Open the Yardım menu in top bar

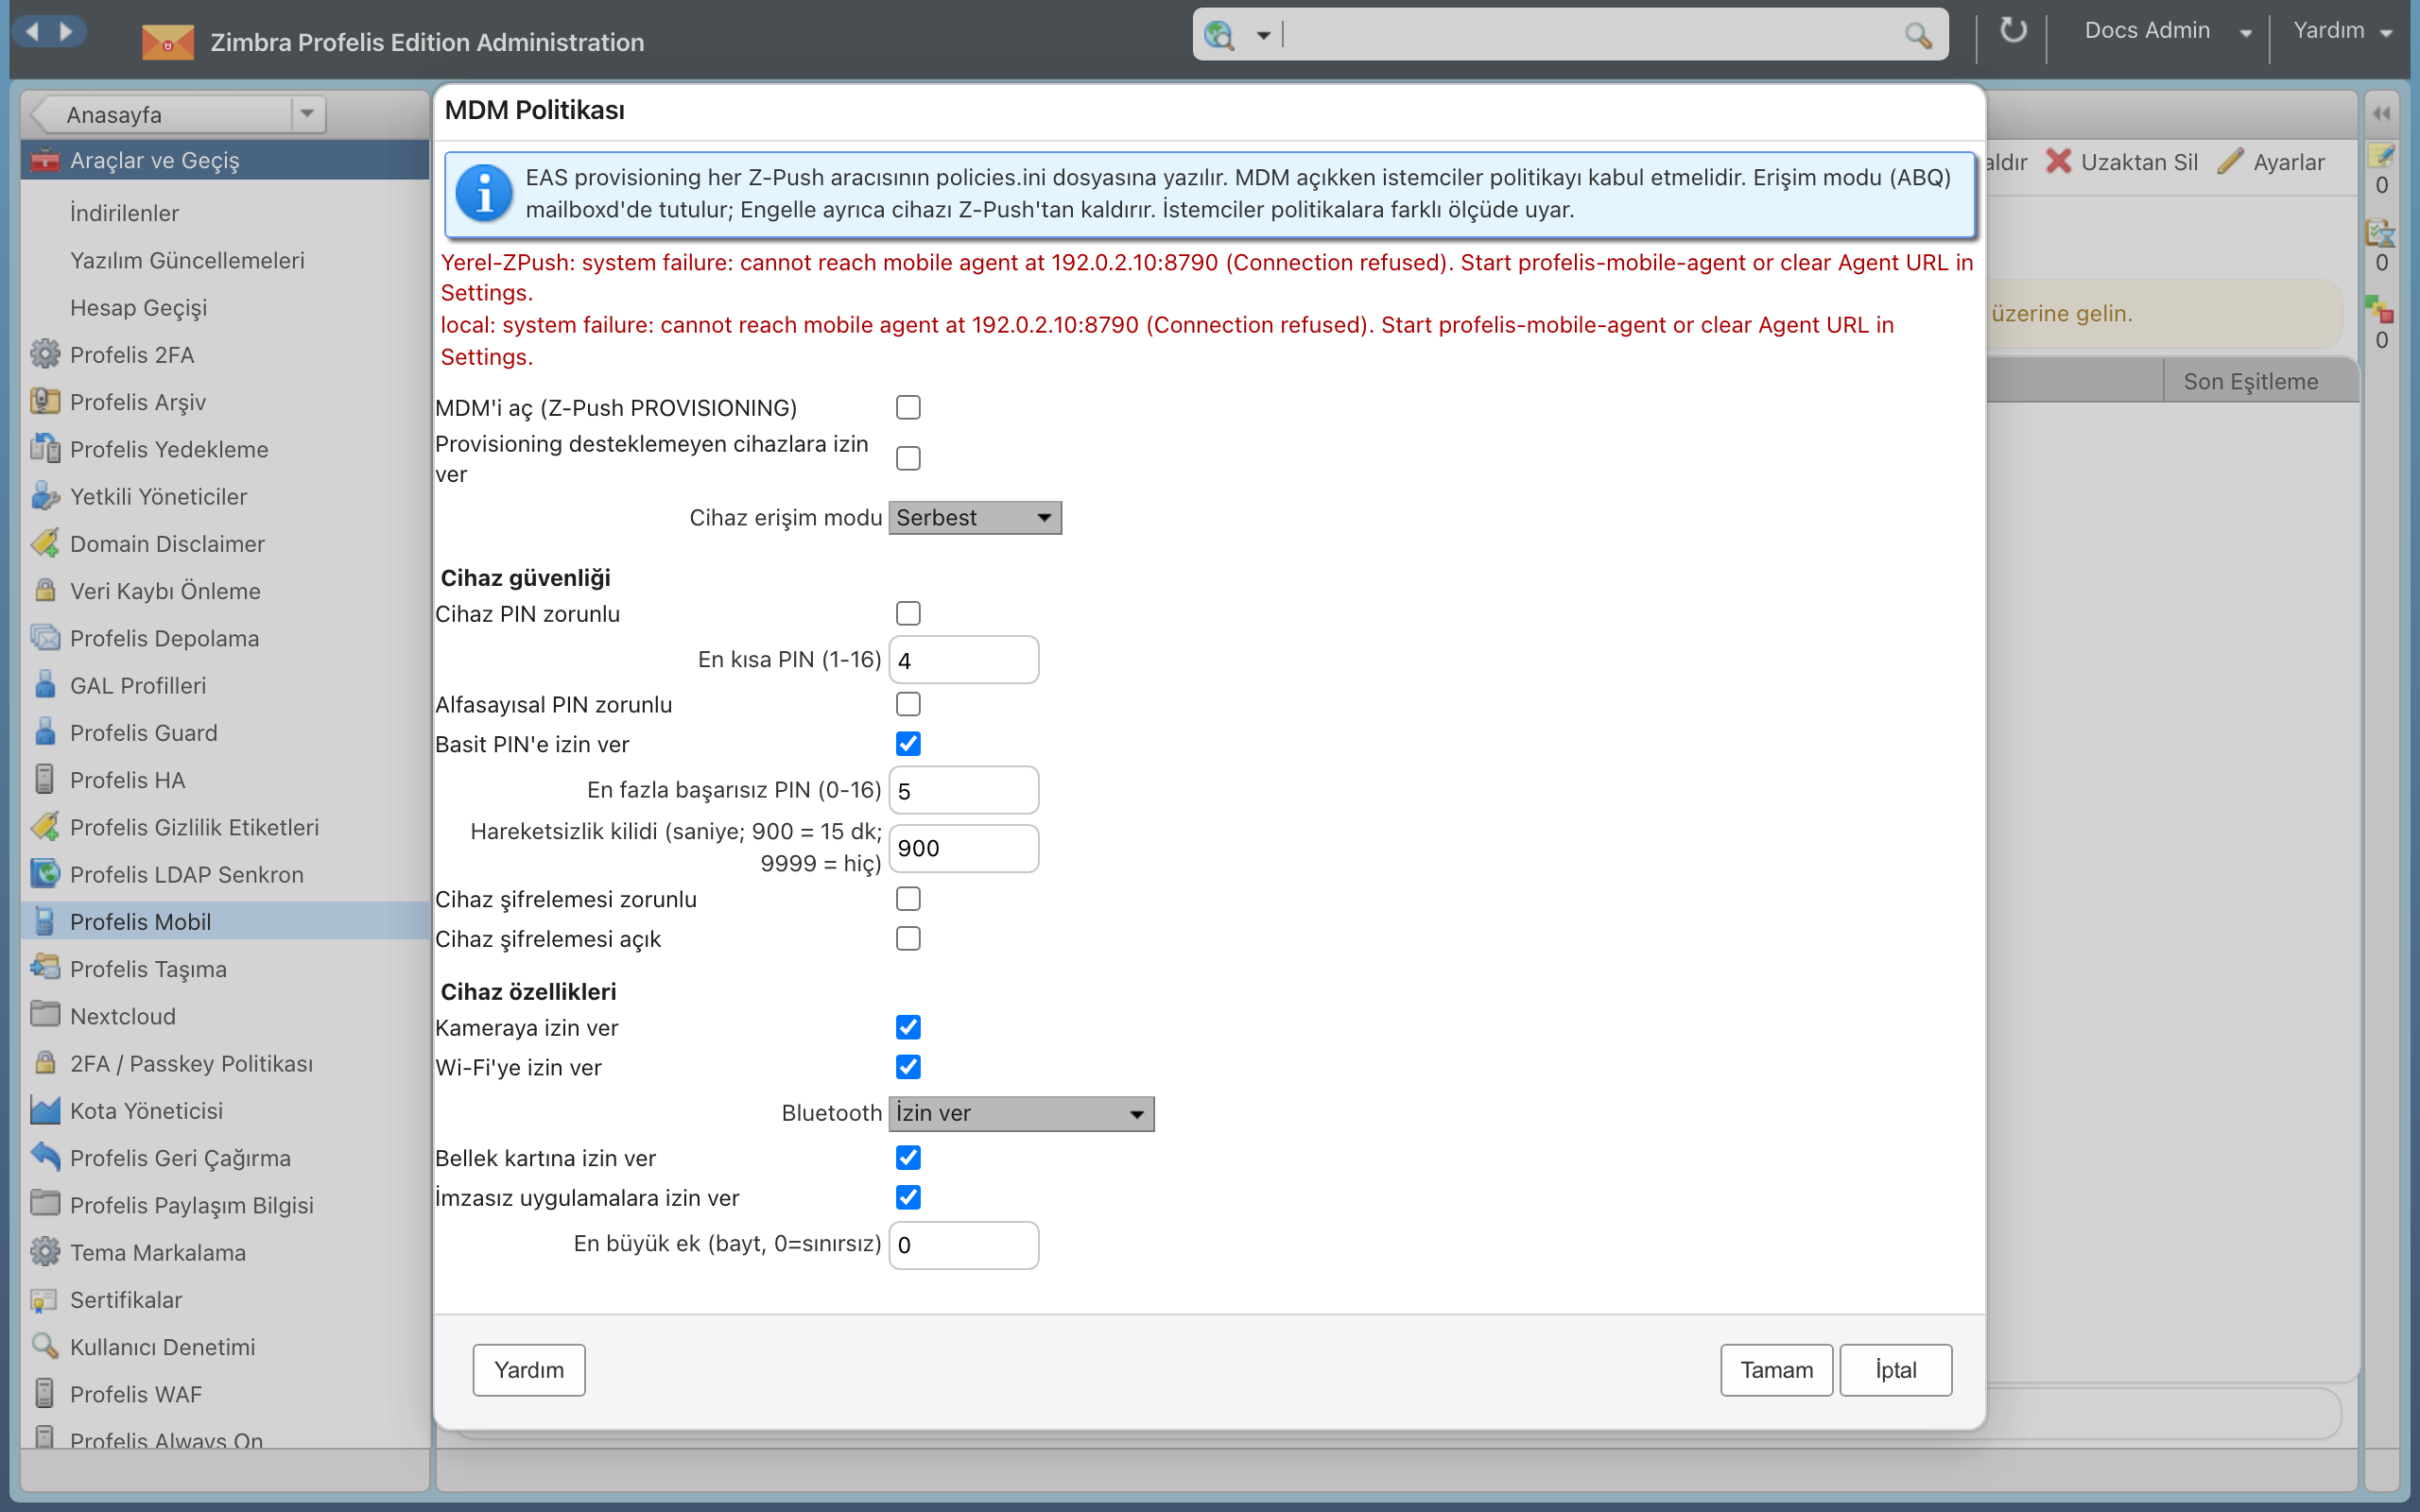click(x=2342, y=31)
